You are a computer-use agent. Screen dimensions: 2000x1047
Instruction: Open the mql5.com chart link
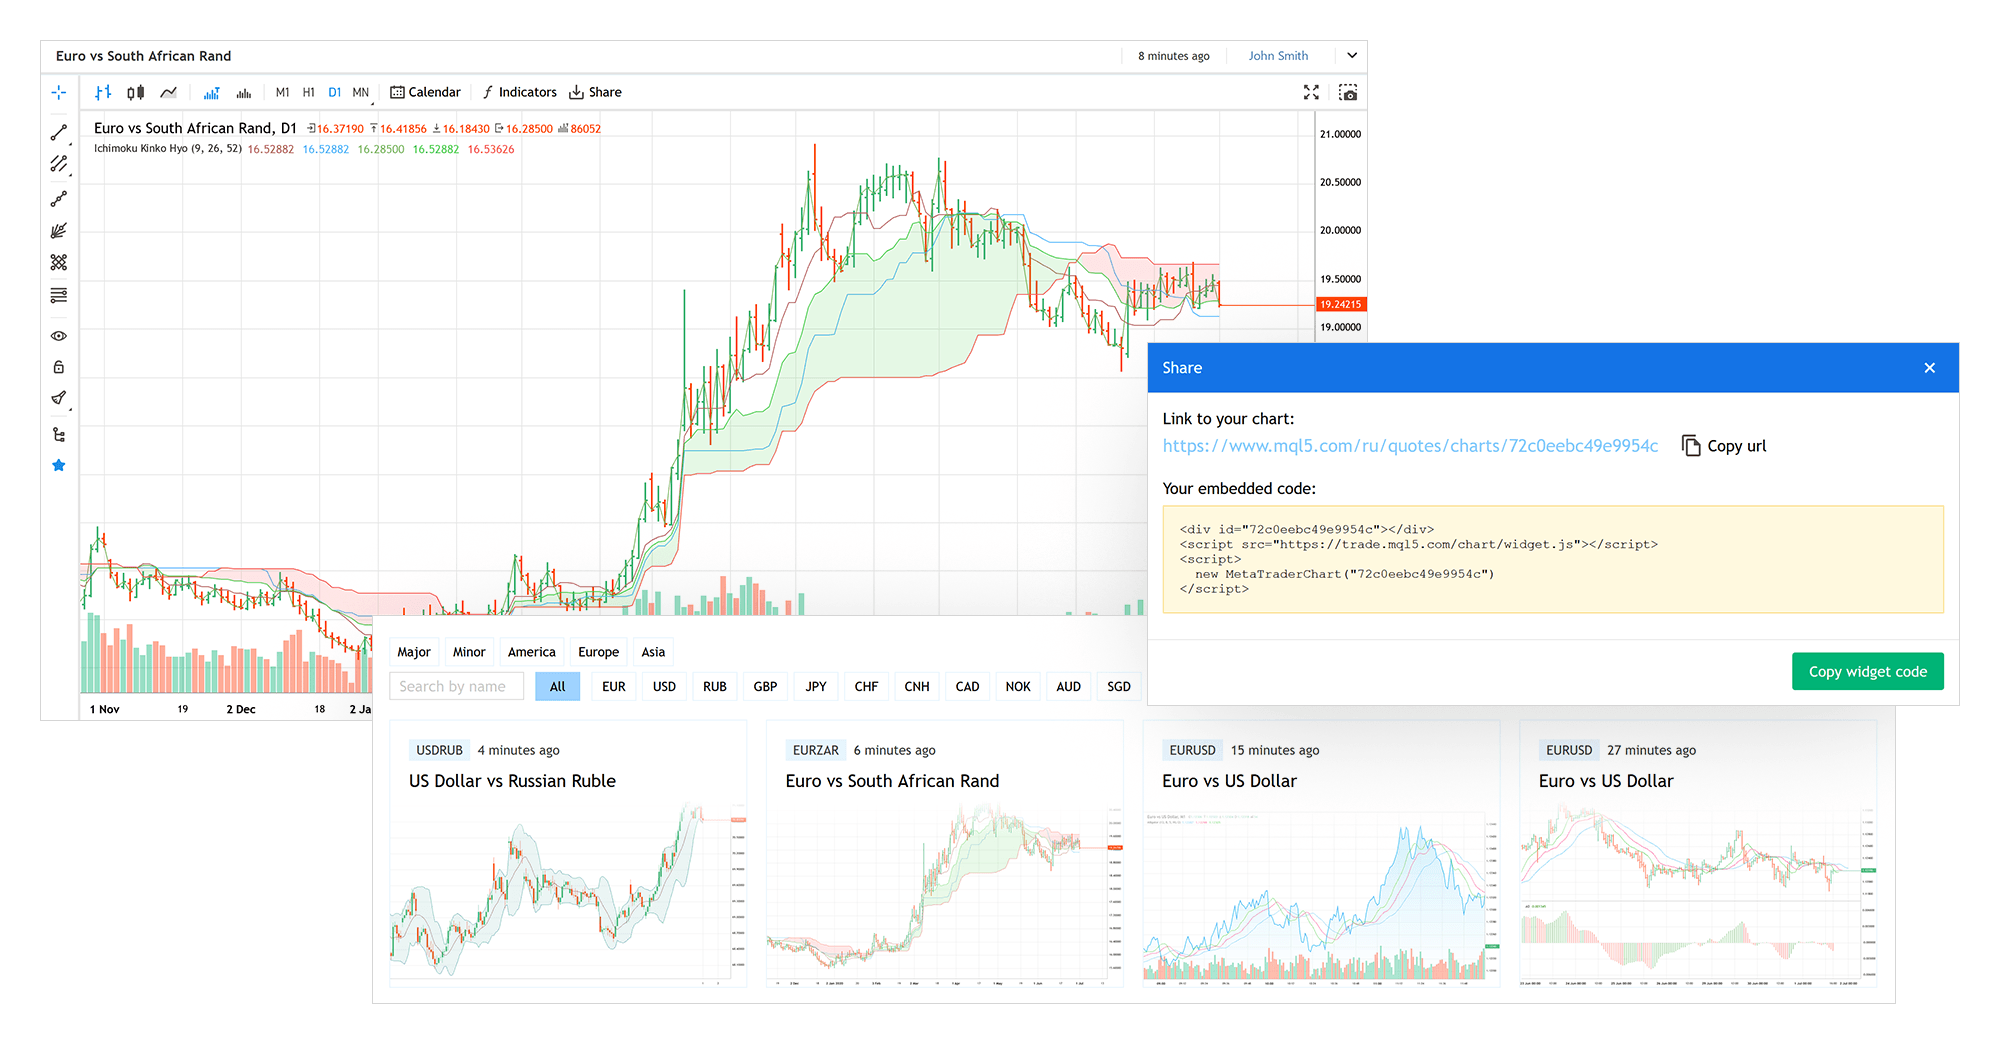1410,445
